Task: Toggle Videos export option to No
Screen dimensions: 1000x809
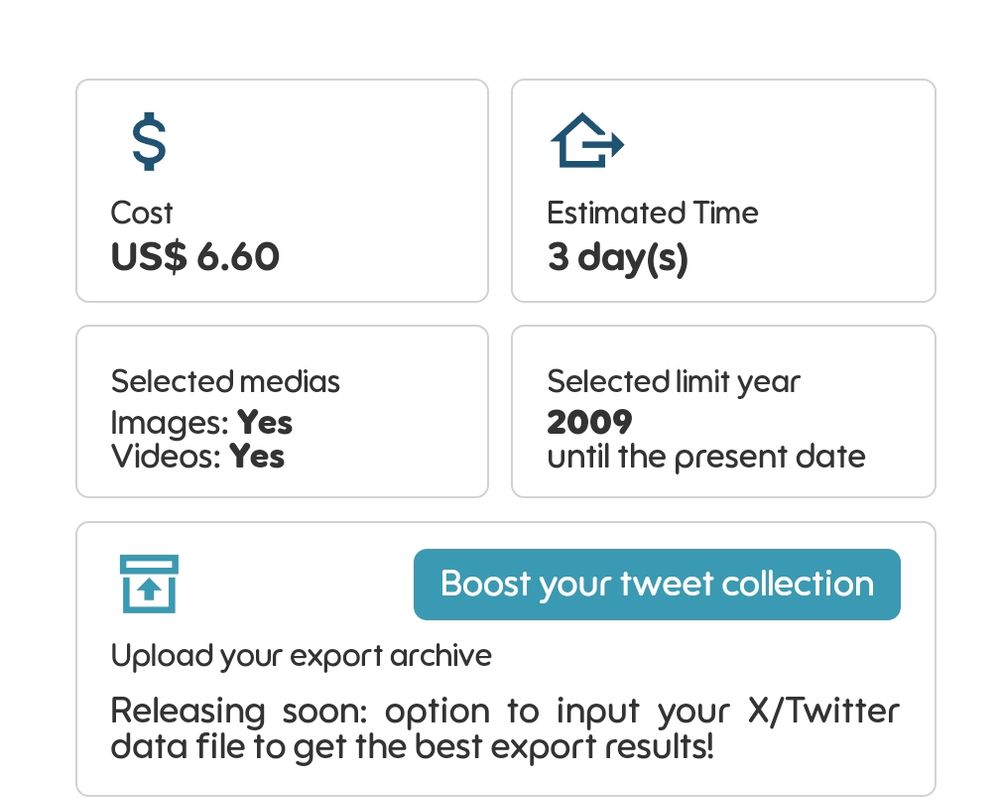Action: 258,457
